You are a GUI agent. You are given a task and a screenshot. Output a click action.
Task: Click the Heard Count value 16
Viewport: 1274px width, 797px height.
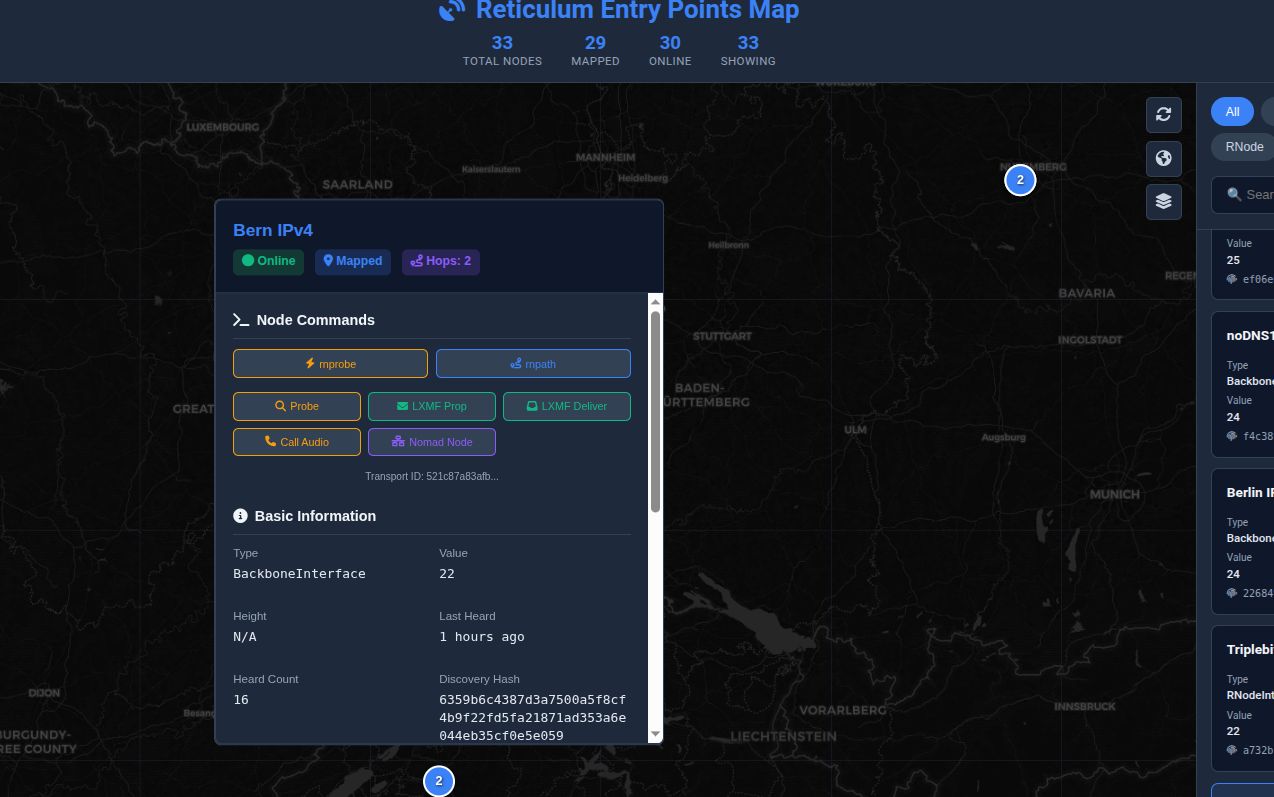tap(241, 700)
